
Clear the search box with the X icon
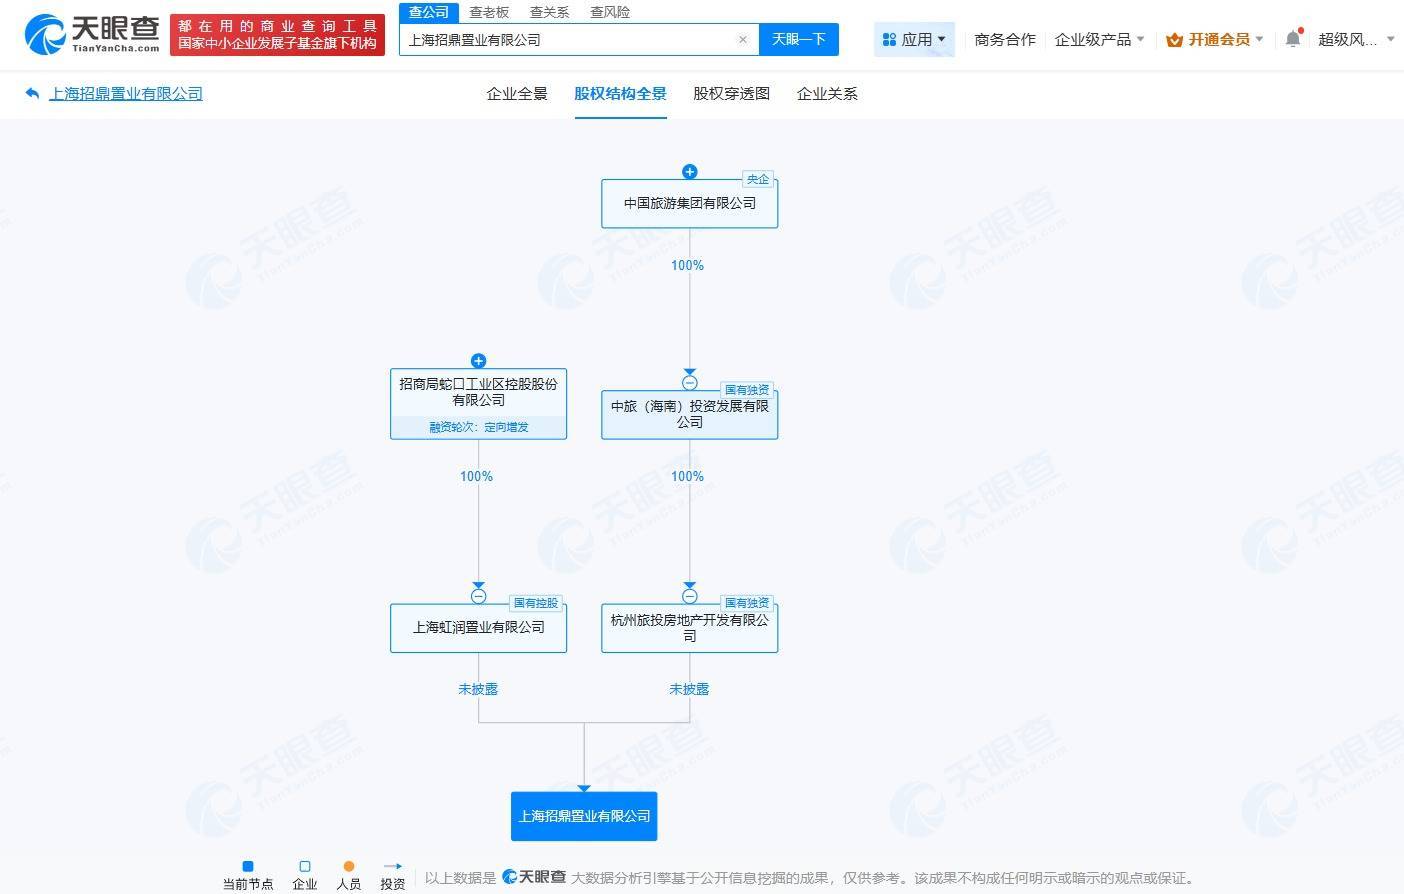coord(743,40)
